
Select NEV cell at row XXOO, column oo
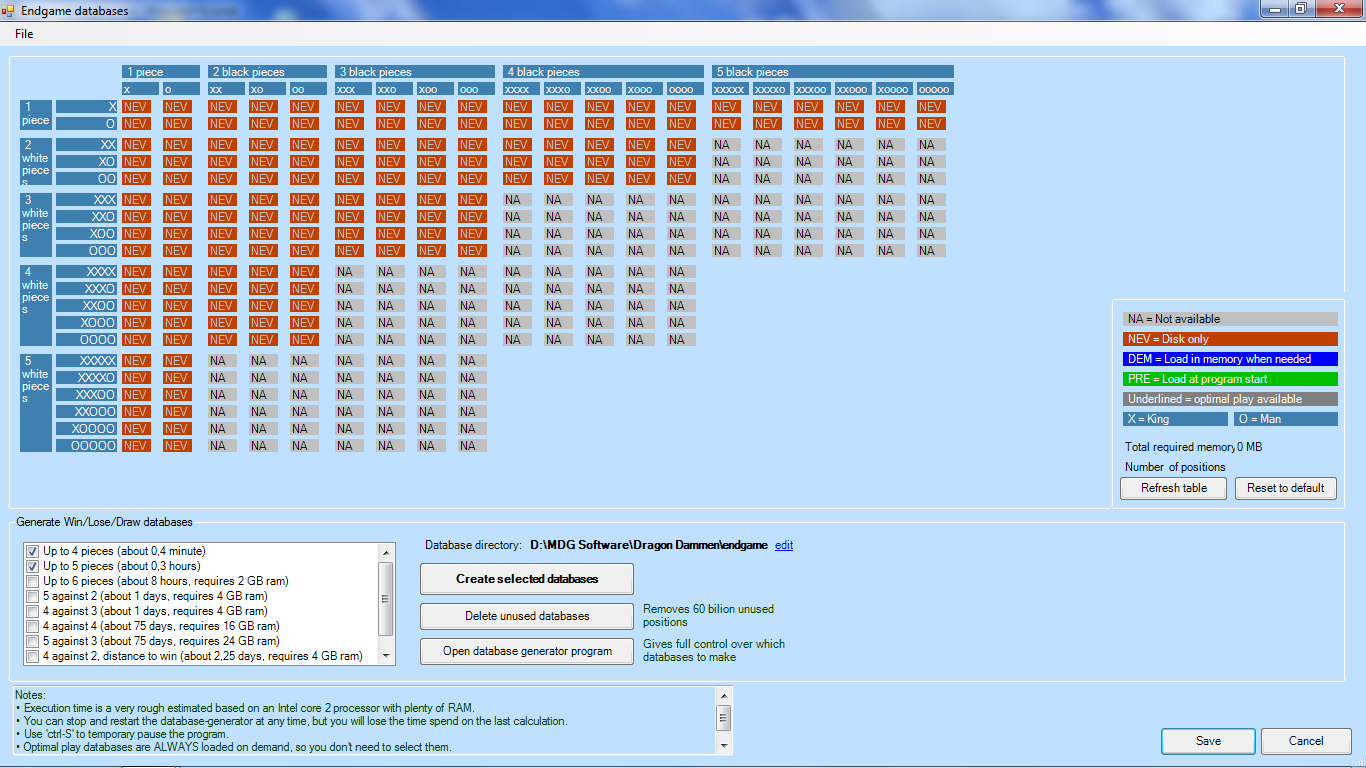coord(304,305)
